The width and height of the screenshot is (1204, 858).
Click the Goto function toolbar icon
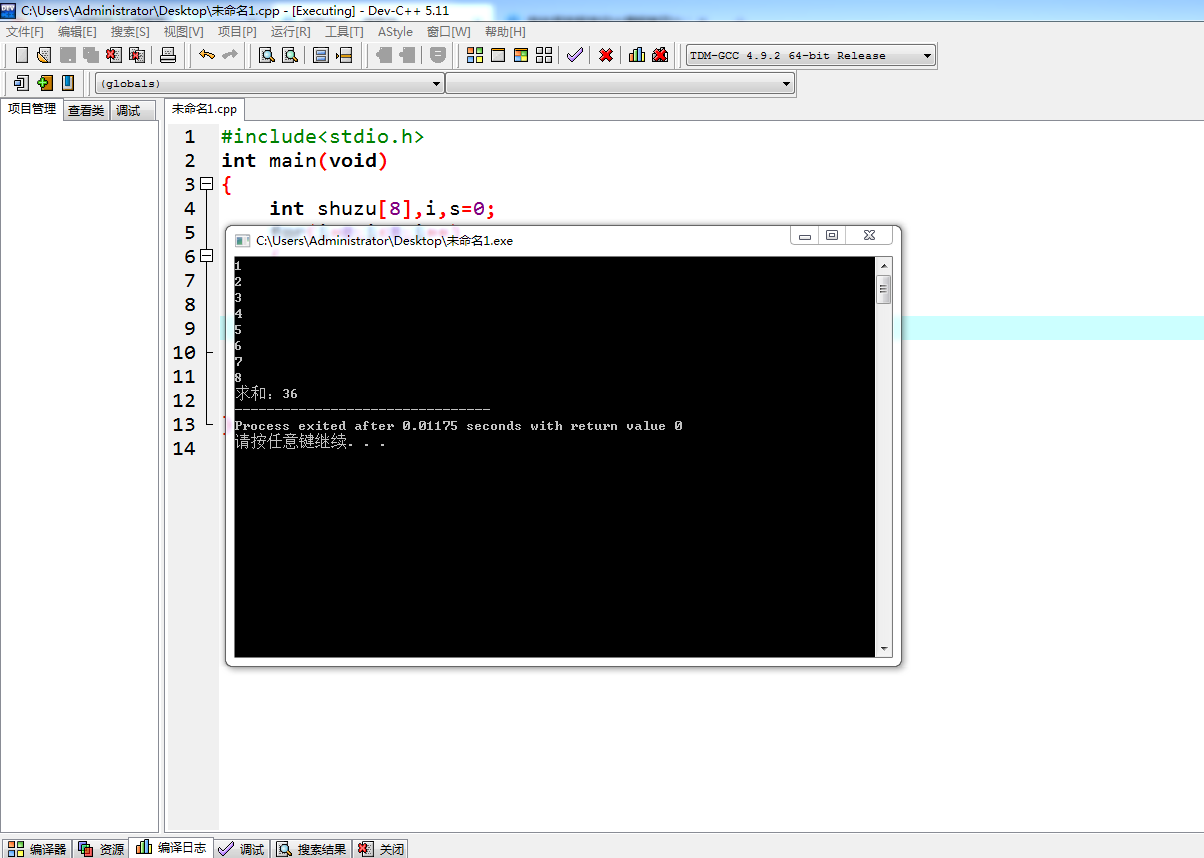click(x=321, y=55)
